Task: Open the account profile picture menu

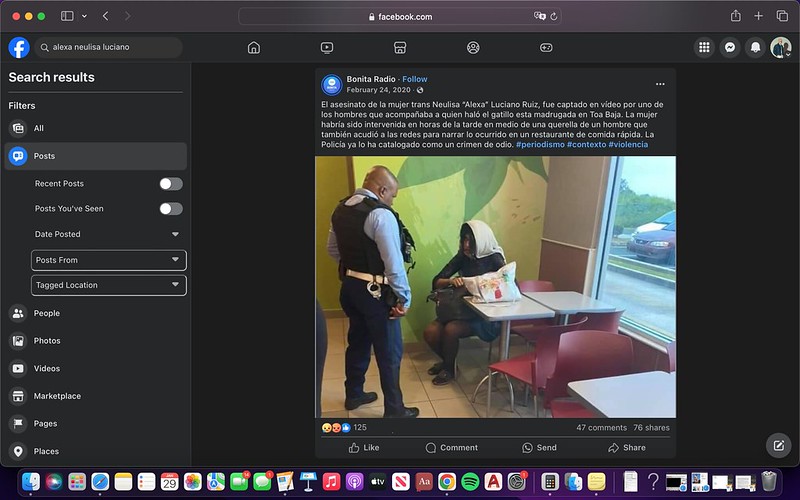Action: pos(781,47)
